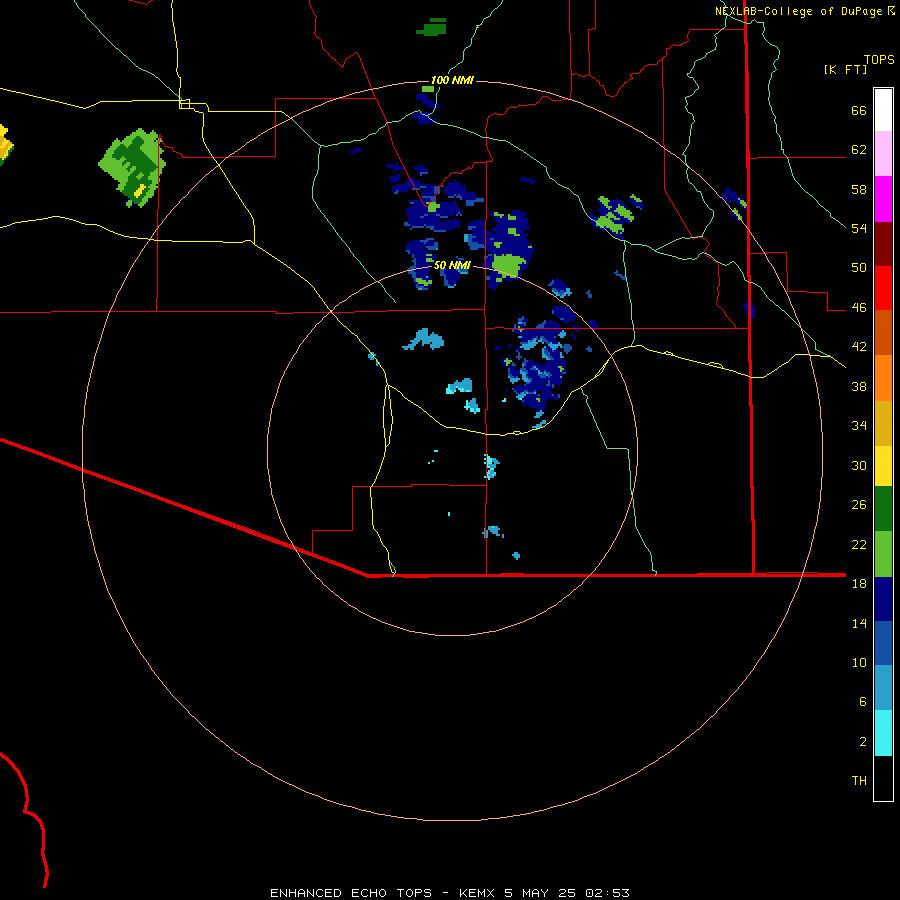This screenshot has width=900, height=900.
Task: Click the legend value "30"
Action: (x=859, y=465)
